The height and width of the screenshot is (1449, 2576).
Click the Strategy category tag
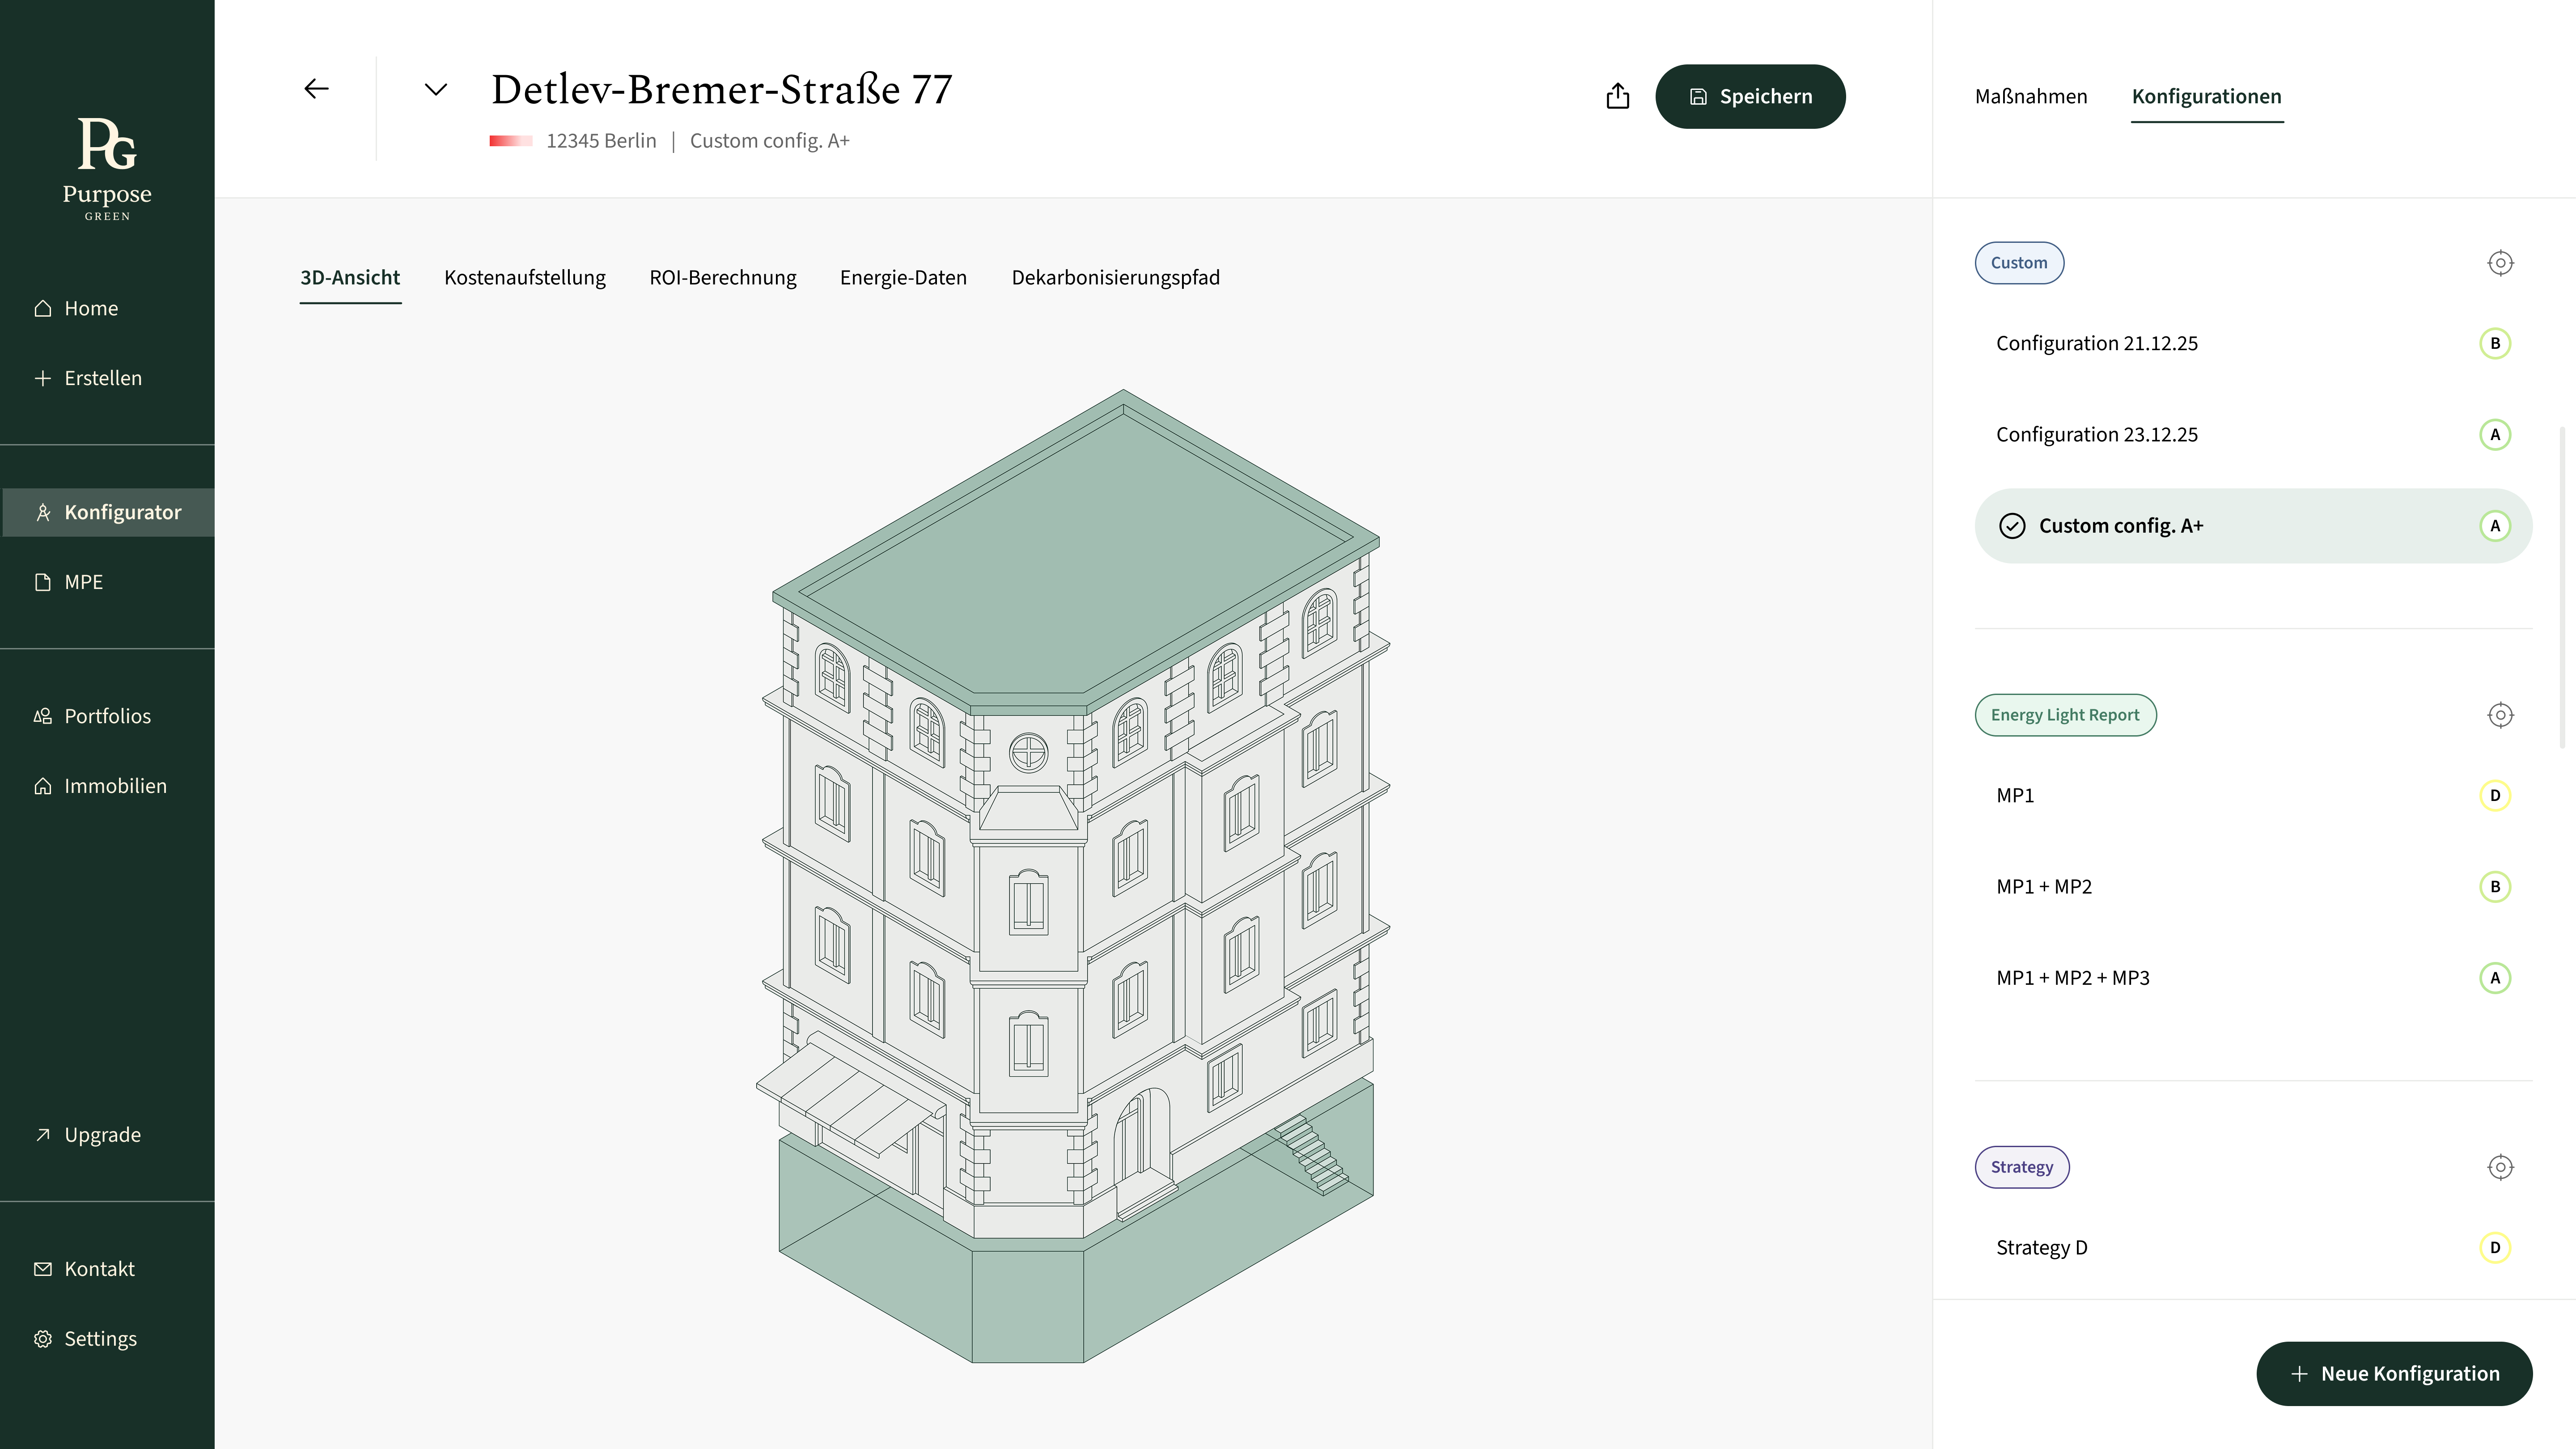[x=2021, y=1167]
